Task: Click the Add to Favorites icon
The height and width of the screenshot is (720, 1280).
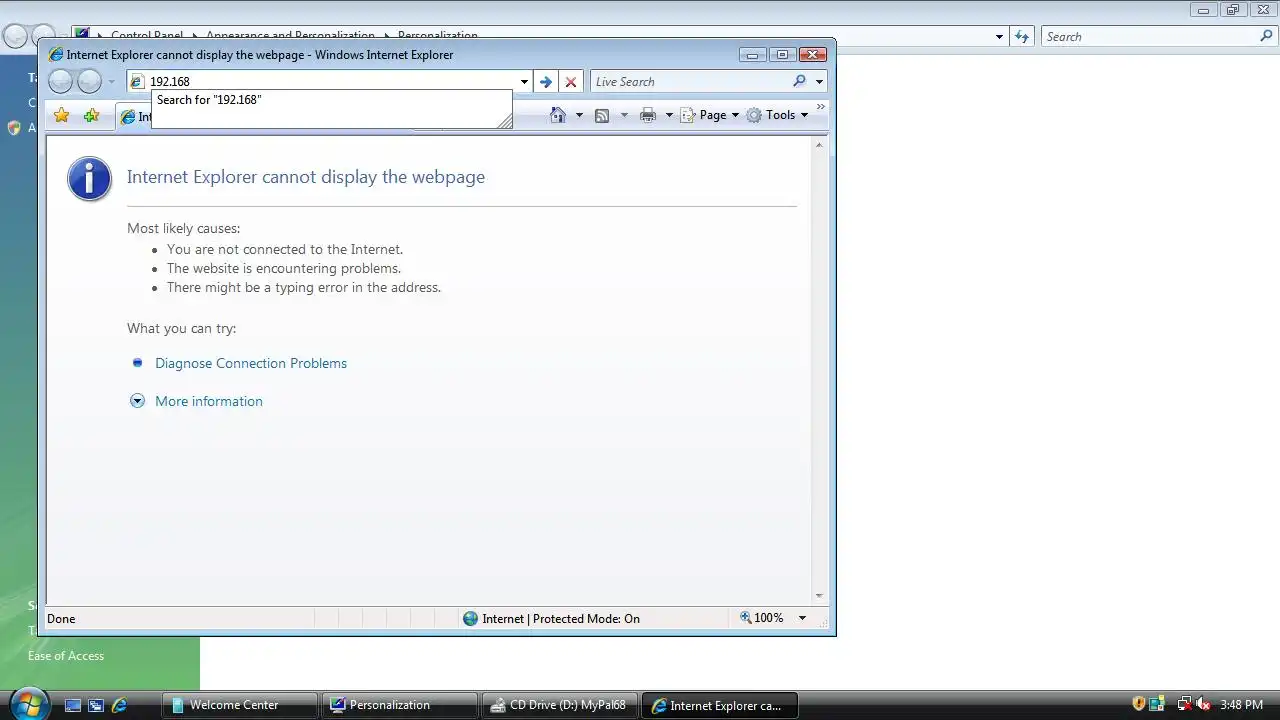Action: coord(91,115)
